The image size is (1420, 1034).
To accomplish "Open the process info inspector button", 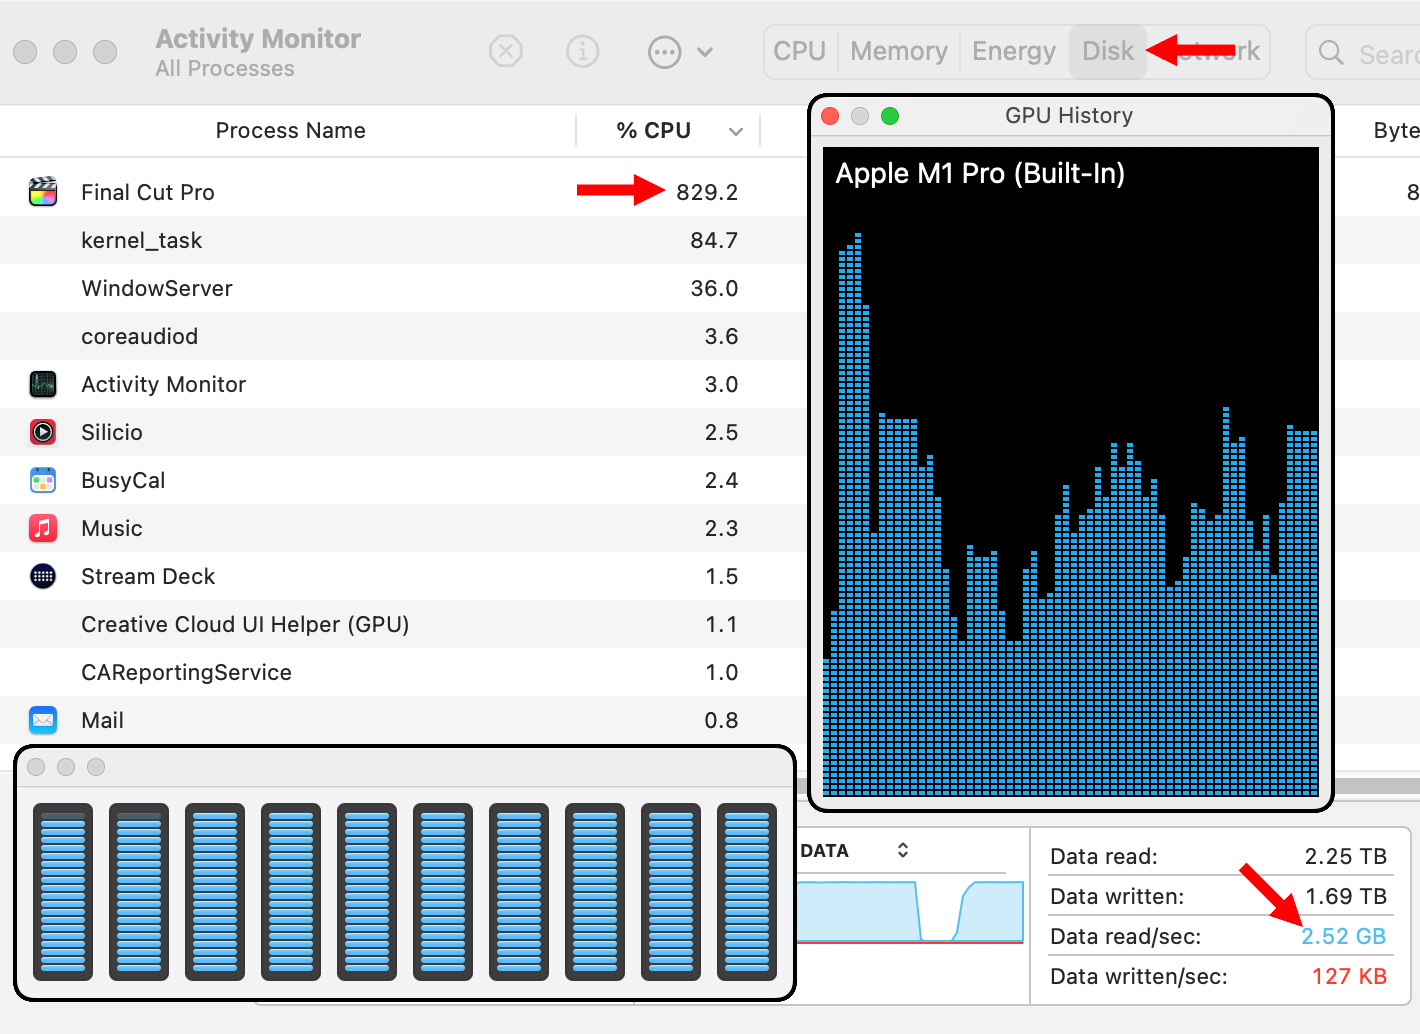I will click(582, 51).
